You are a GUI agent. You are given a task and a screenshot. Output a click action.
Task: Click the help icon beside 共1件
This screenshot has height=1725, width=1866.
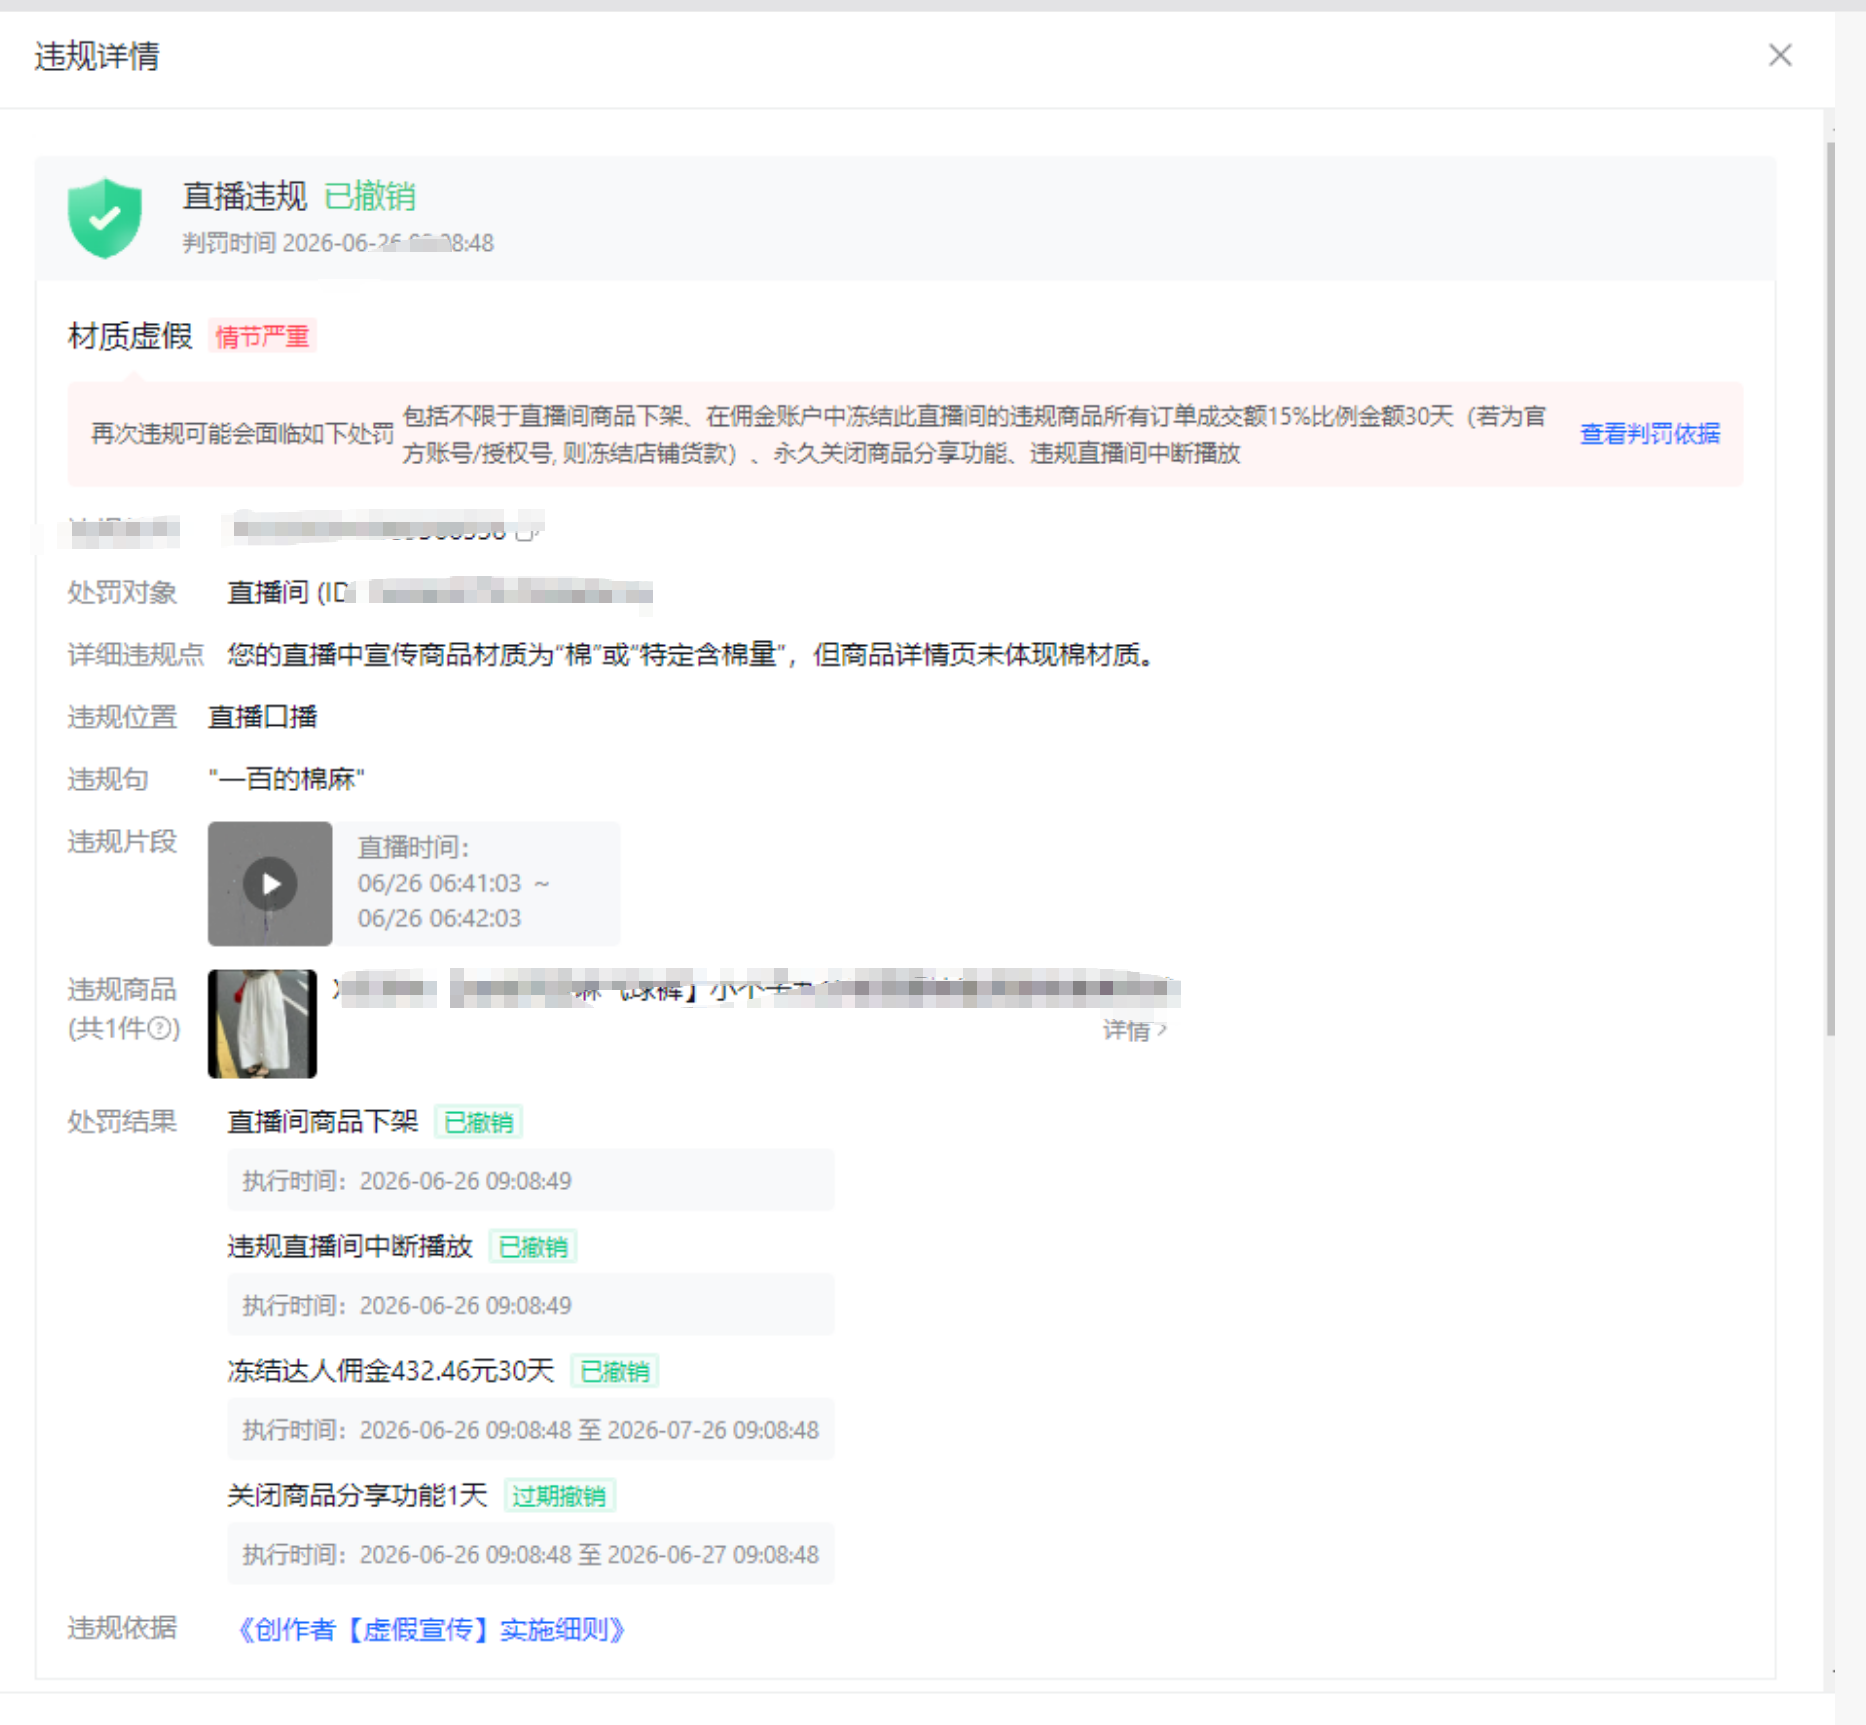click(x=161, y=1028)
